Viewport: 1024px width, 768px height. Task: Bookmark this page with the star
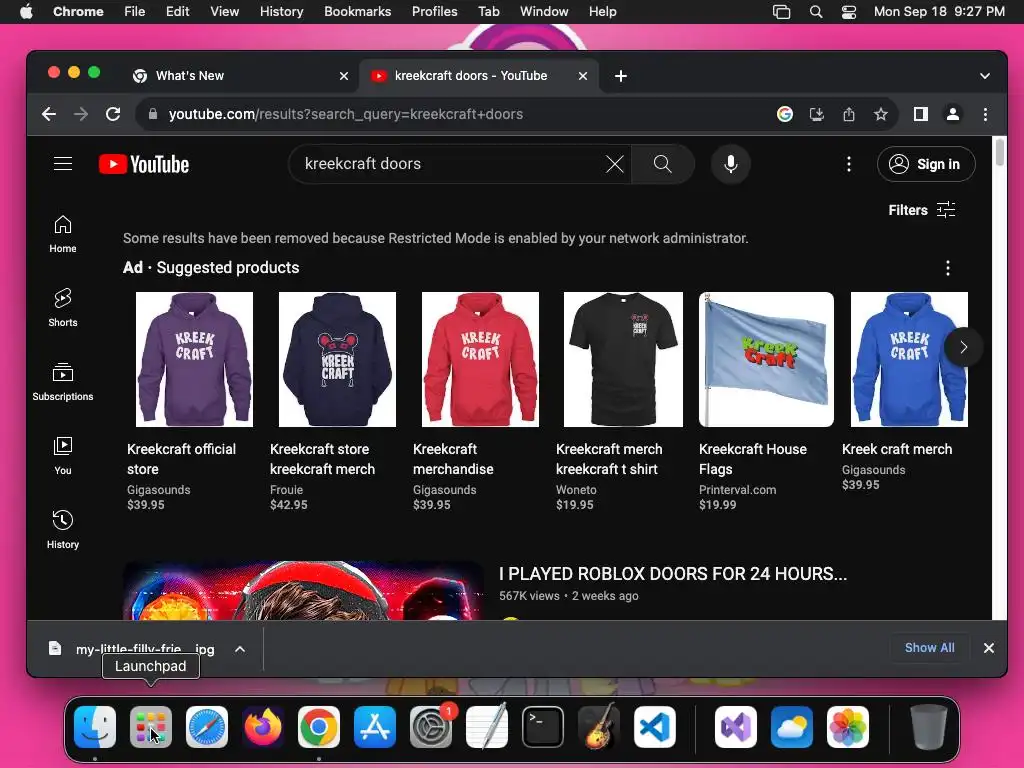pos(880,114)
